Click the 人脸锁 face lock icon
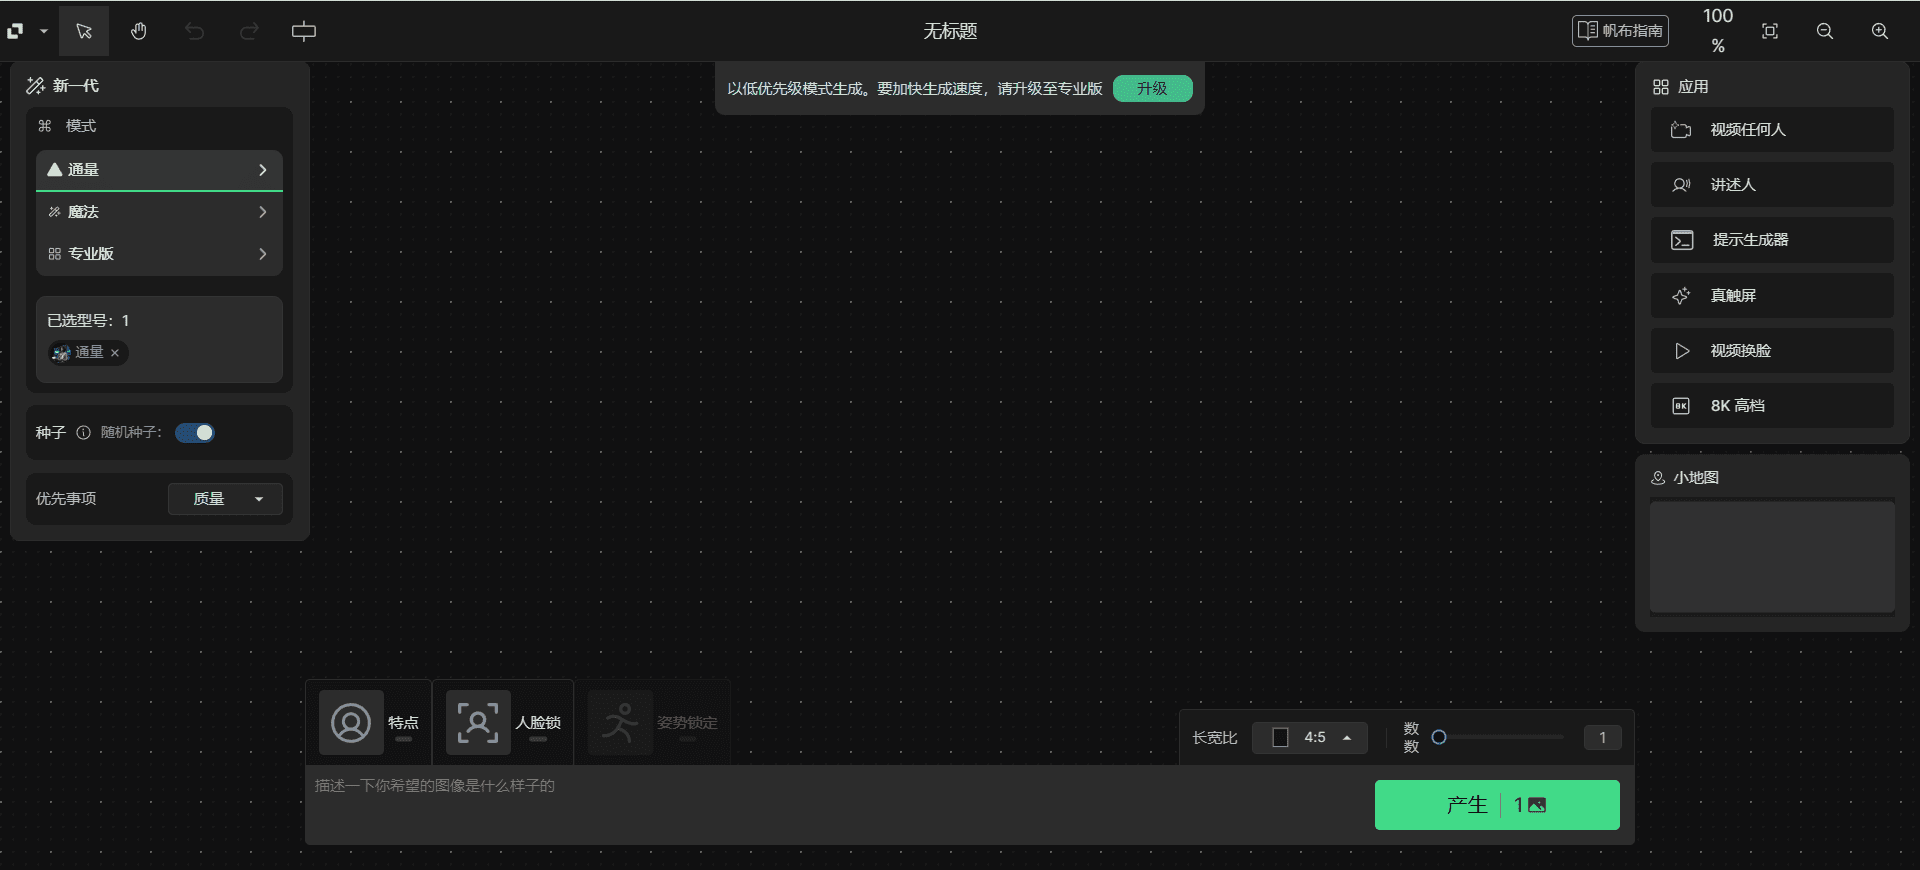Viewport: 1920px width, 870px height. (478, 722)
